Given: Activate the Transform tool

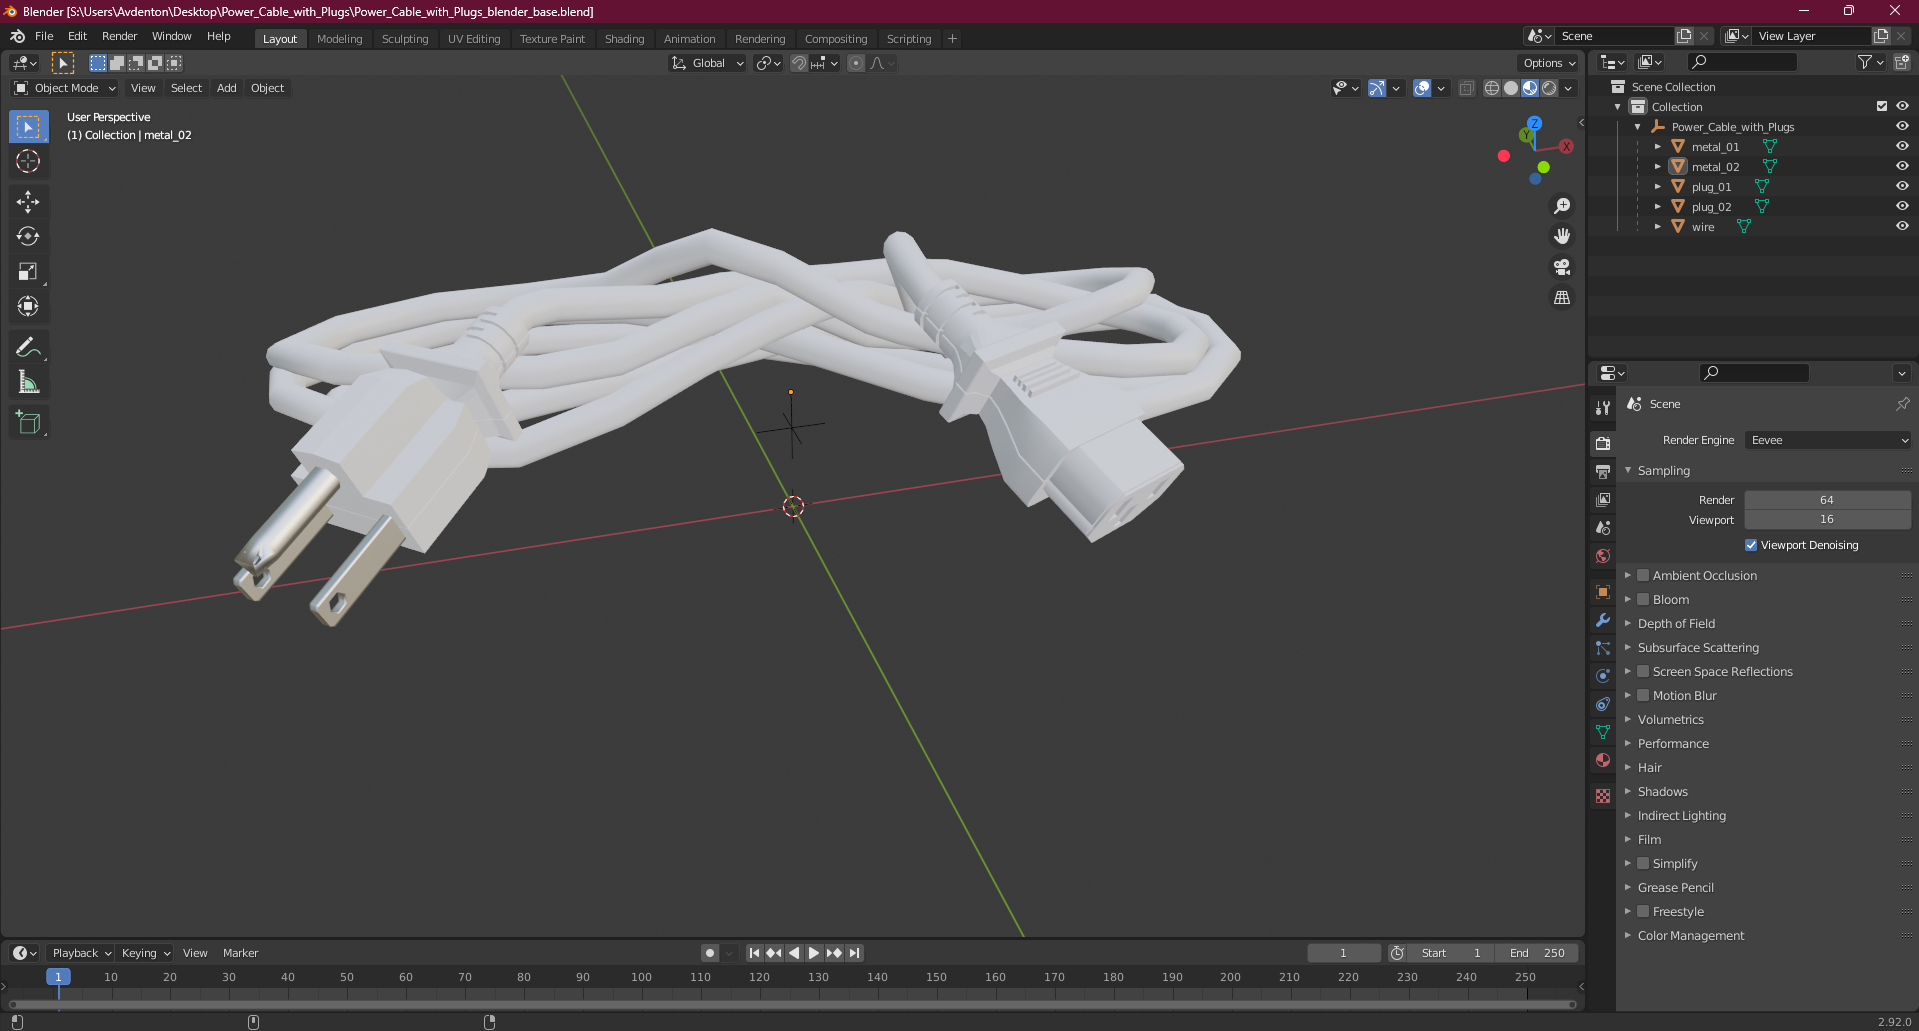Looking at the screenshot, I should (x=28, y=307).
